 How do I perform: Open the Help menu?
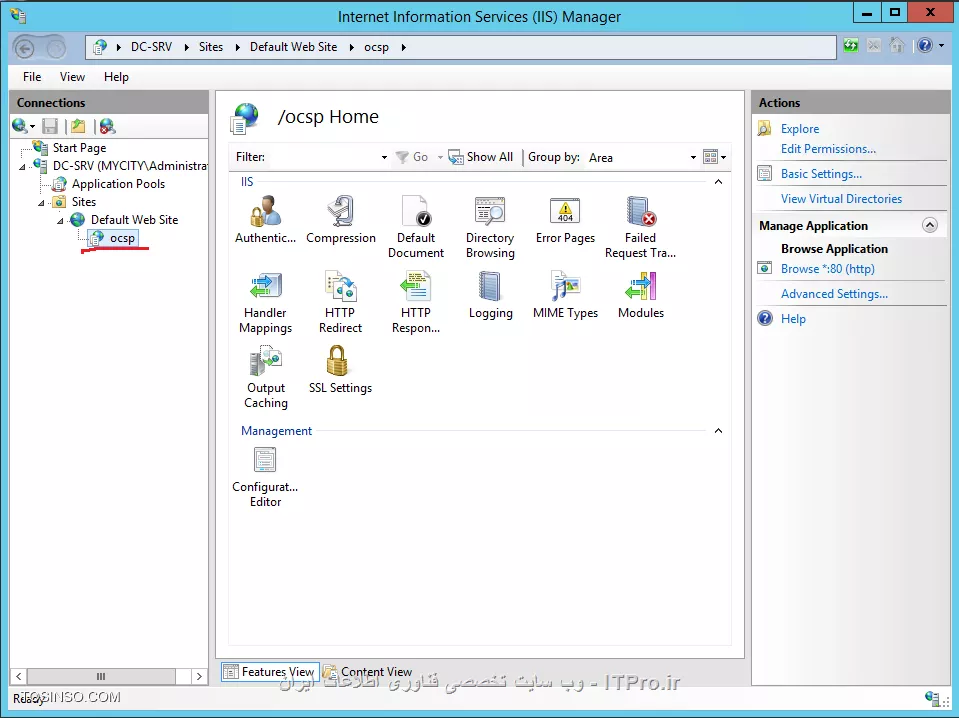[116, 76]
